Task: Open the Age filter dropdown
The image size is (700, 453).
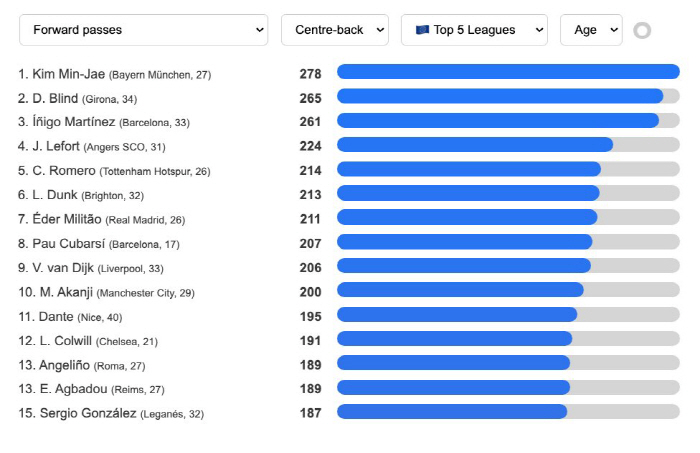Action: tap(591, 30)
